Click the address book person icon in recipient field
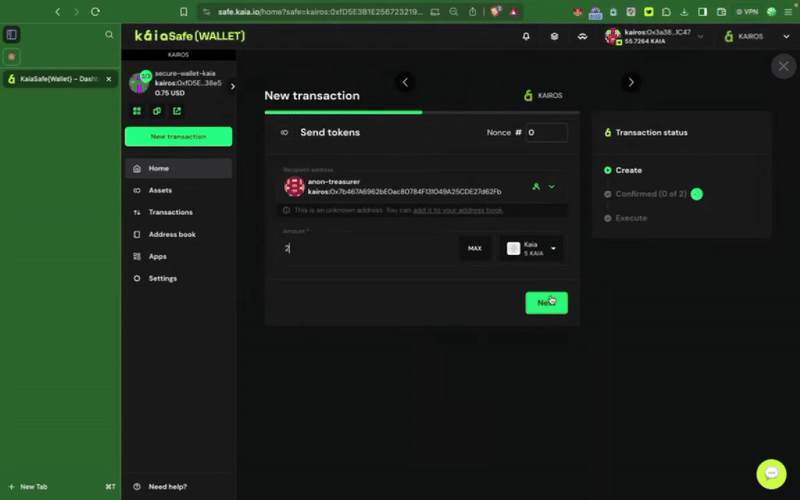800x500 pixels. click(536, 187)
